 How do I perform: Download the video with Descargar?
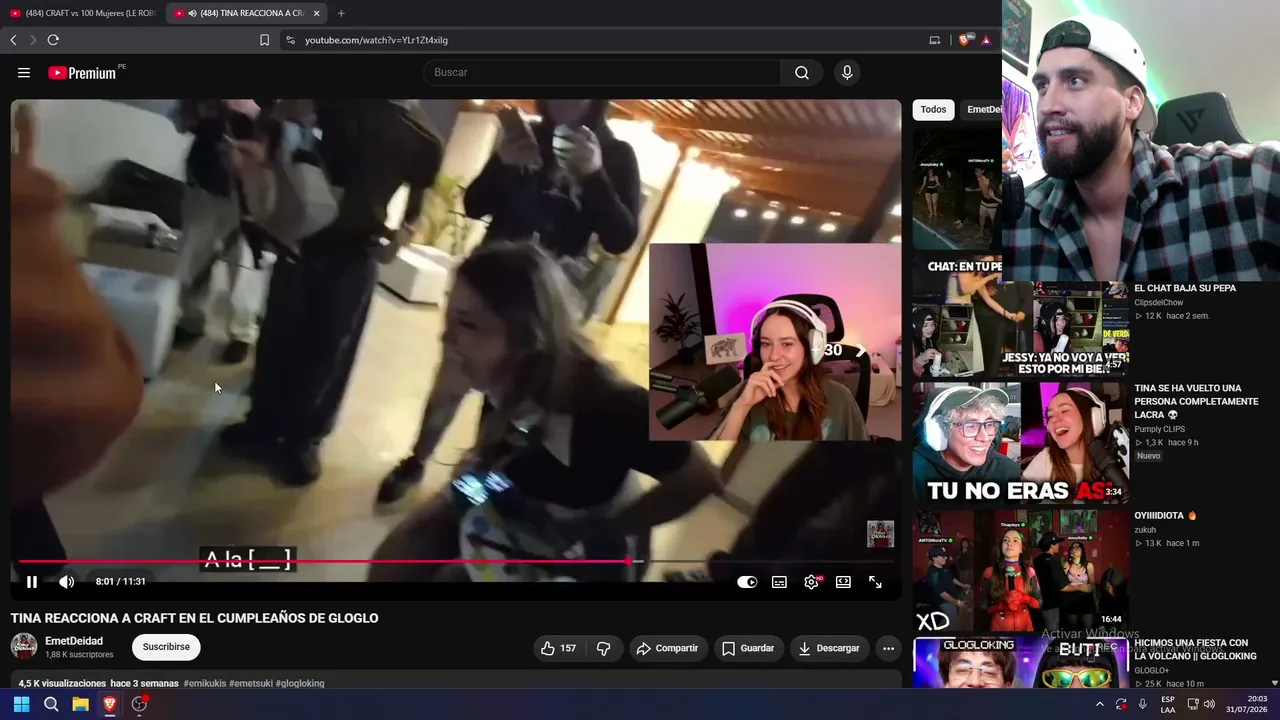point(829,648)
